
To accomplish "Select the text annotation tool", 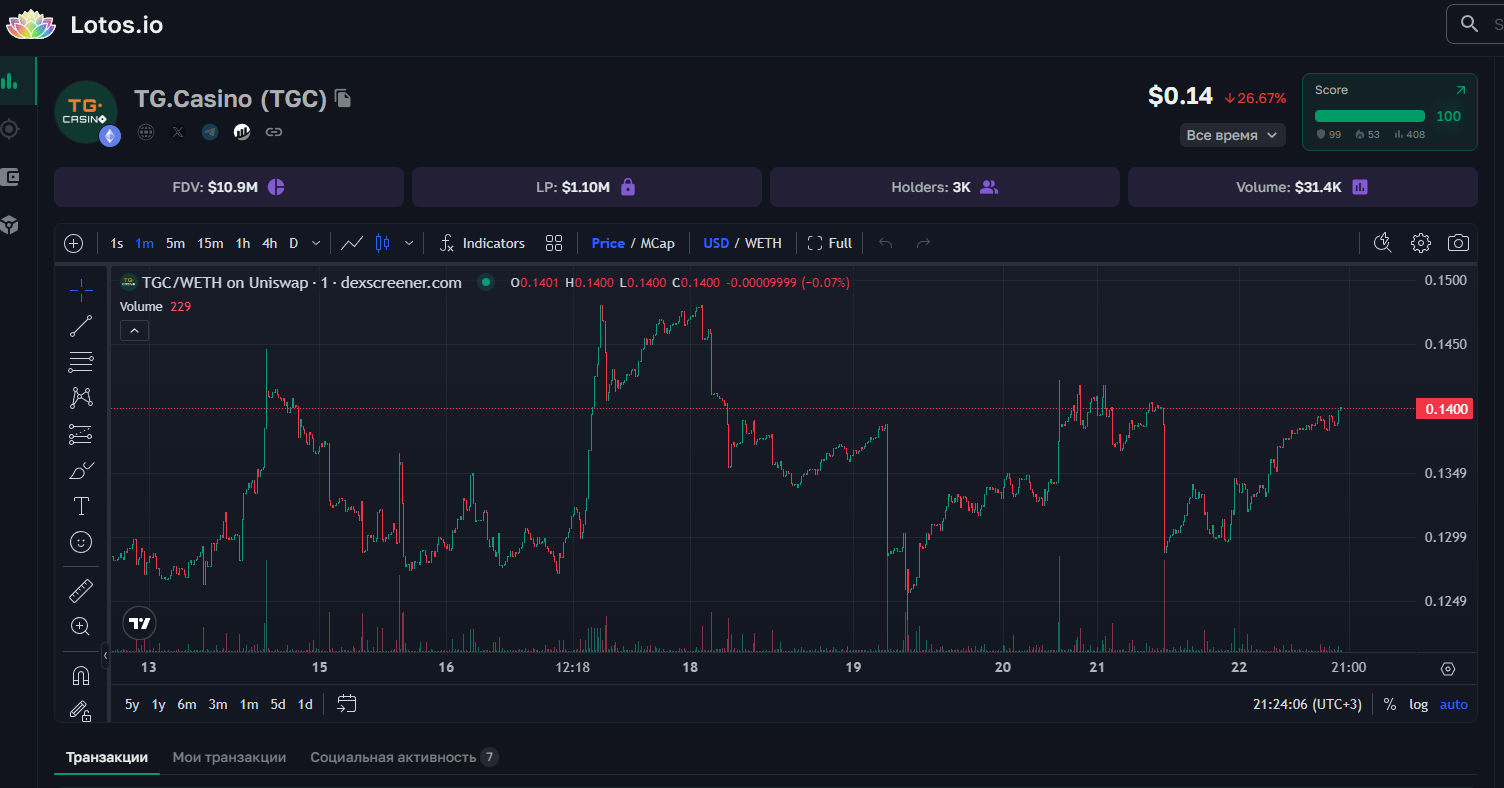I will (81, 506).
